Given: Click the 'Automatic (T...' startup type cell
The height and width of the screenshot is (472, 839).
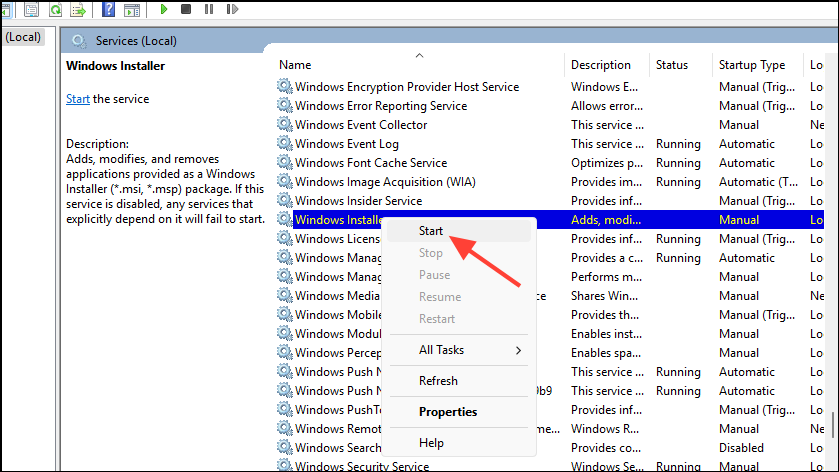Looking at the screenshot, I should point(758,182).
